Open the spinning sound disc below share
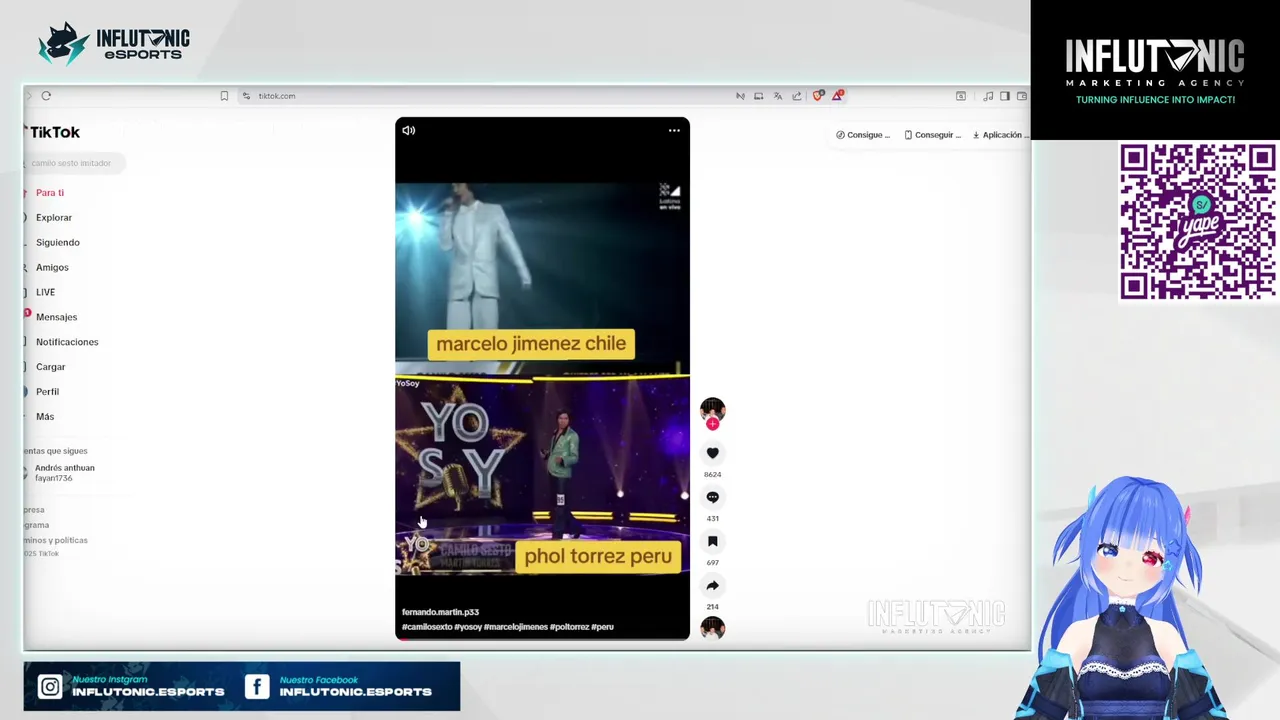Viewport: 1280px width, 720px height. pyautogui.click(x=712, y=628)
